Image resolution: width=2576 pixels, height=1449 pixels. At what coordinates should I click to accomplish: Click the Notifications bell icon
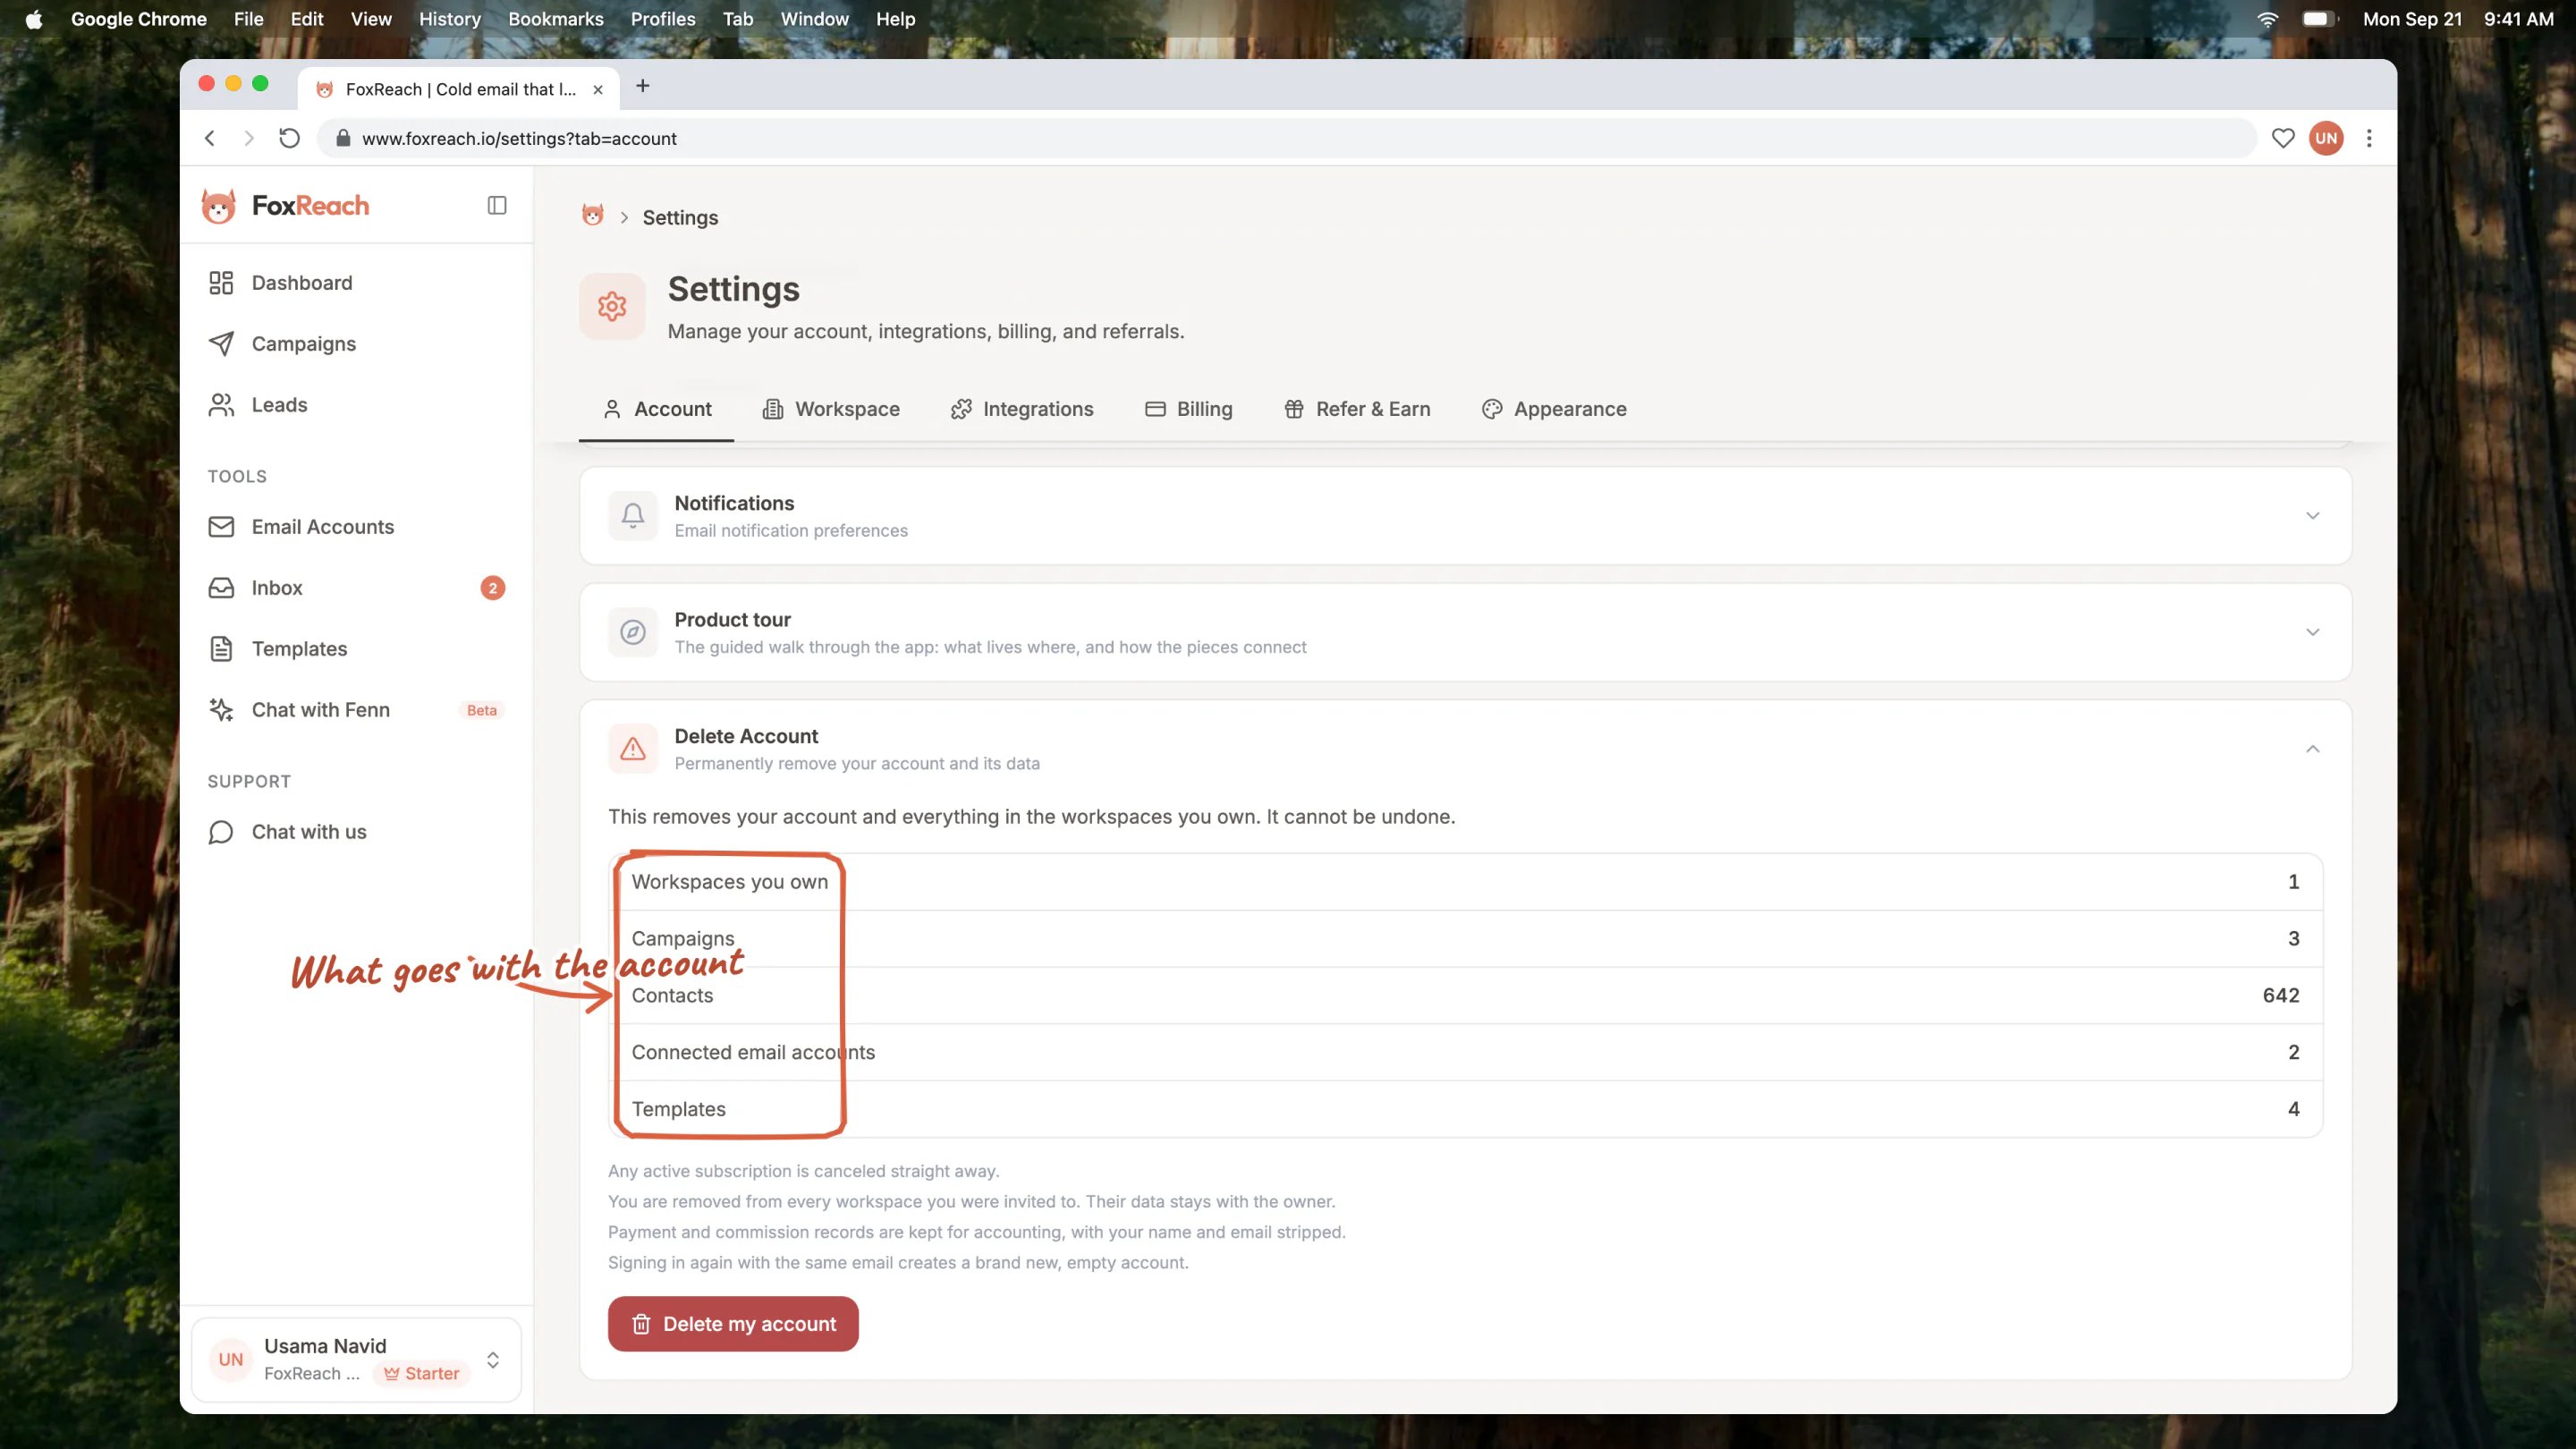(x=633, y=516)
